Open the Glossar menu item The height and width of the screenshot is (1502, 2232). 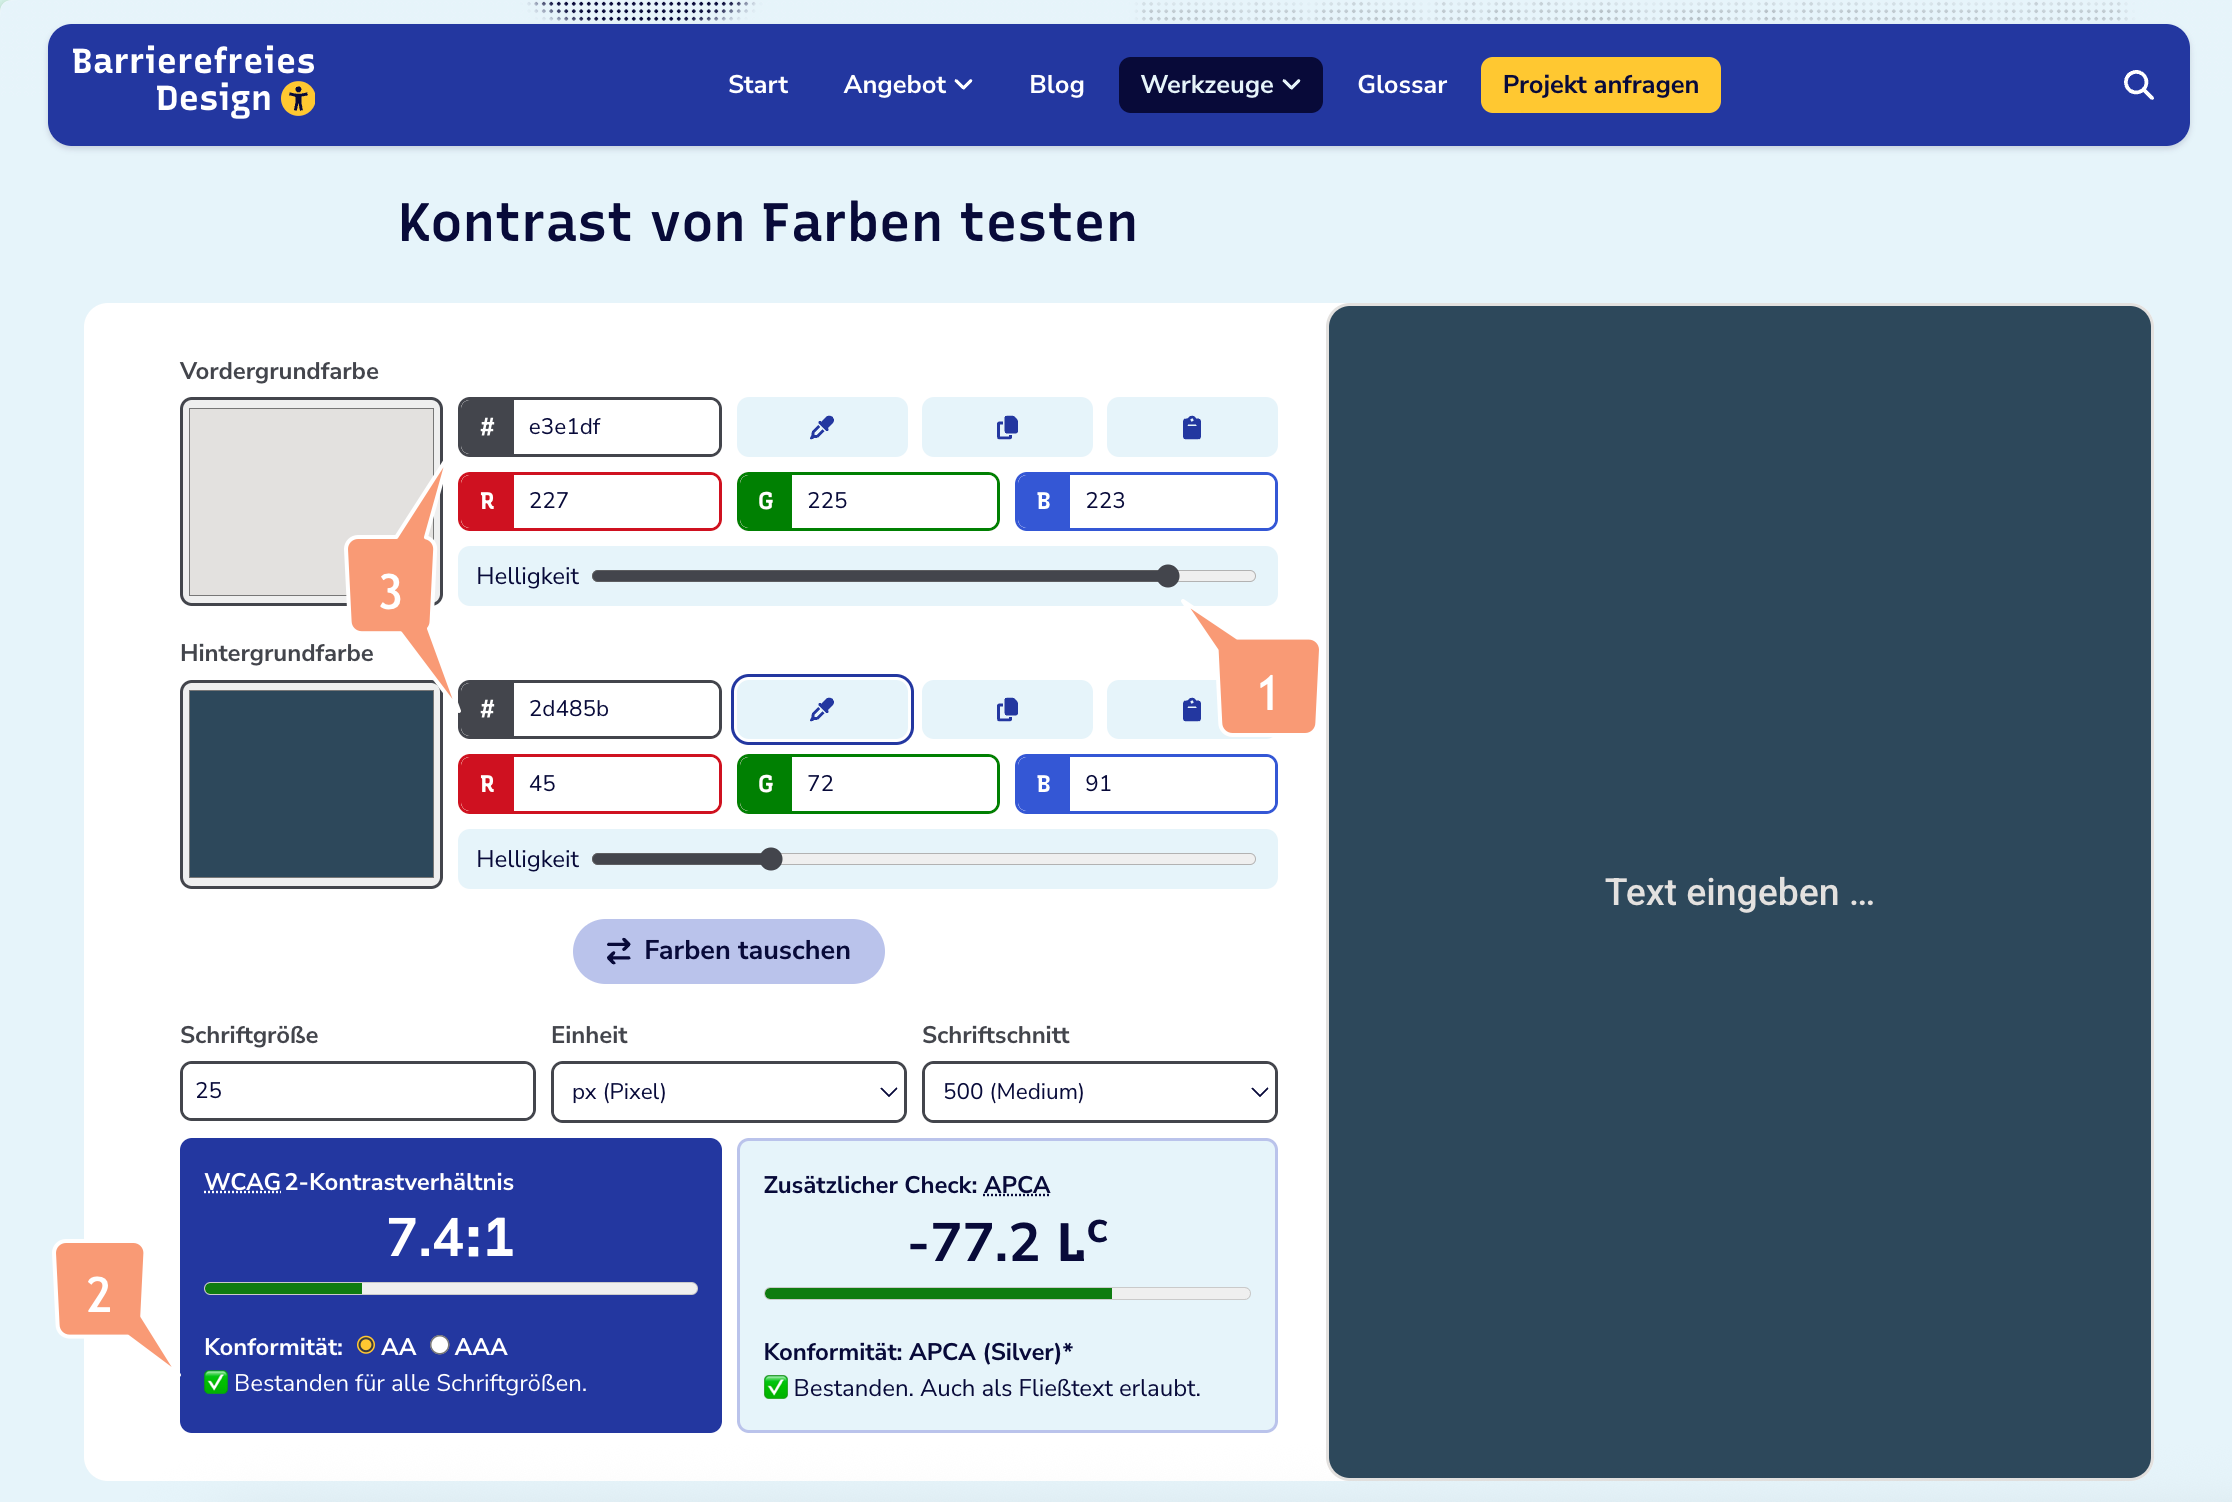point(1401,85)
